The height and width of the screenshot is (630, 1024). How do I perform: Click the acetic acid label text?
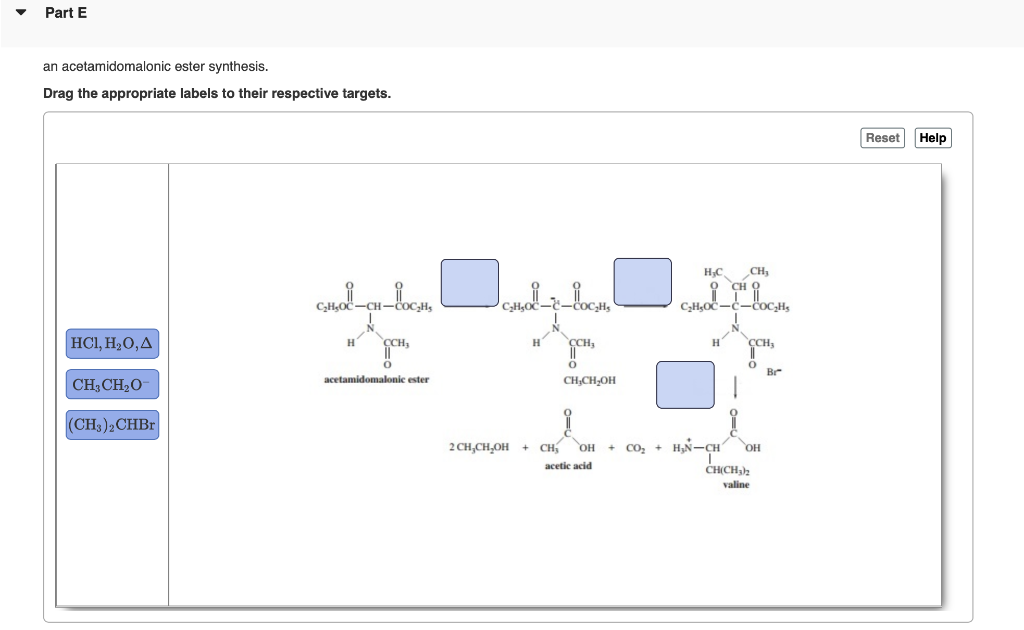(569, 465)
